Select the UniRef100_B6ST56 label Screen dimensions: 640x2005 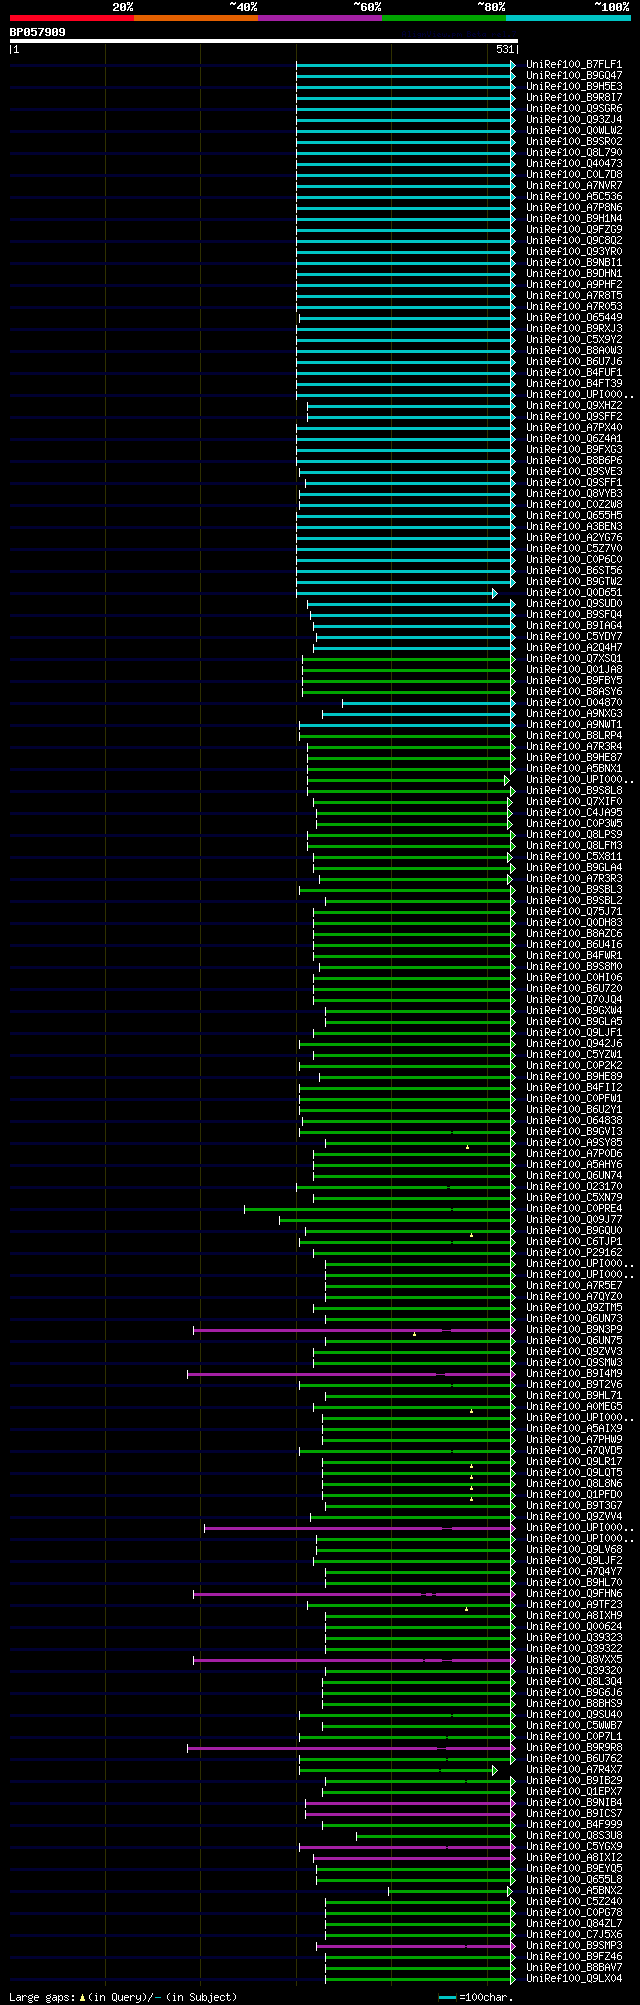pos(574,570)
